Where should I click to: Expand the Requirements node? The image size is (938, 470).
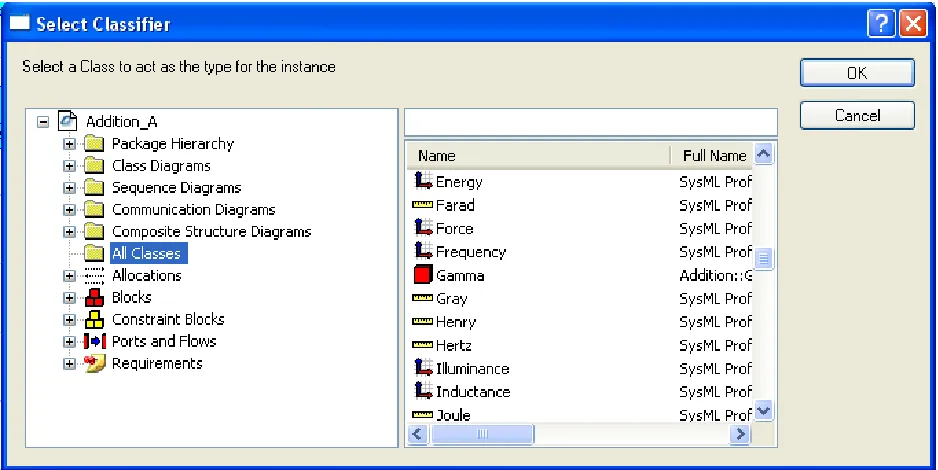69,364
